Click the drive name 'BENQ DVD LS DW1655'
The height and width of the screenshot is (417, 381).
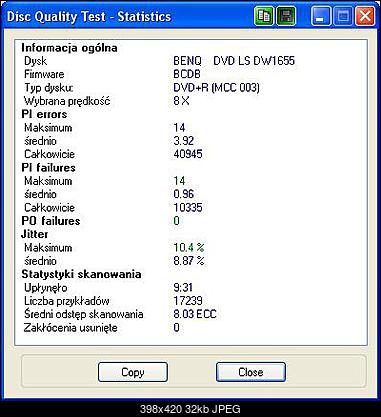pyautogui.click(x=234, y=61)
